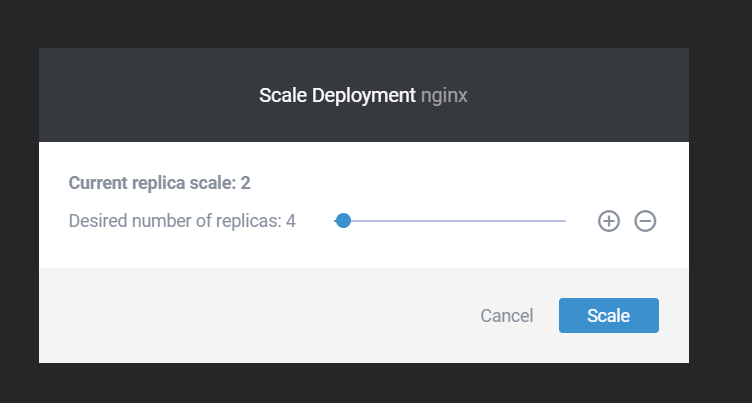
Task: Click the far right end of replica slider
Action: coord(564,221)
